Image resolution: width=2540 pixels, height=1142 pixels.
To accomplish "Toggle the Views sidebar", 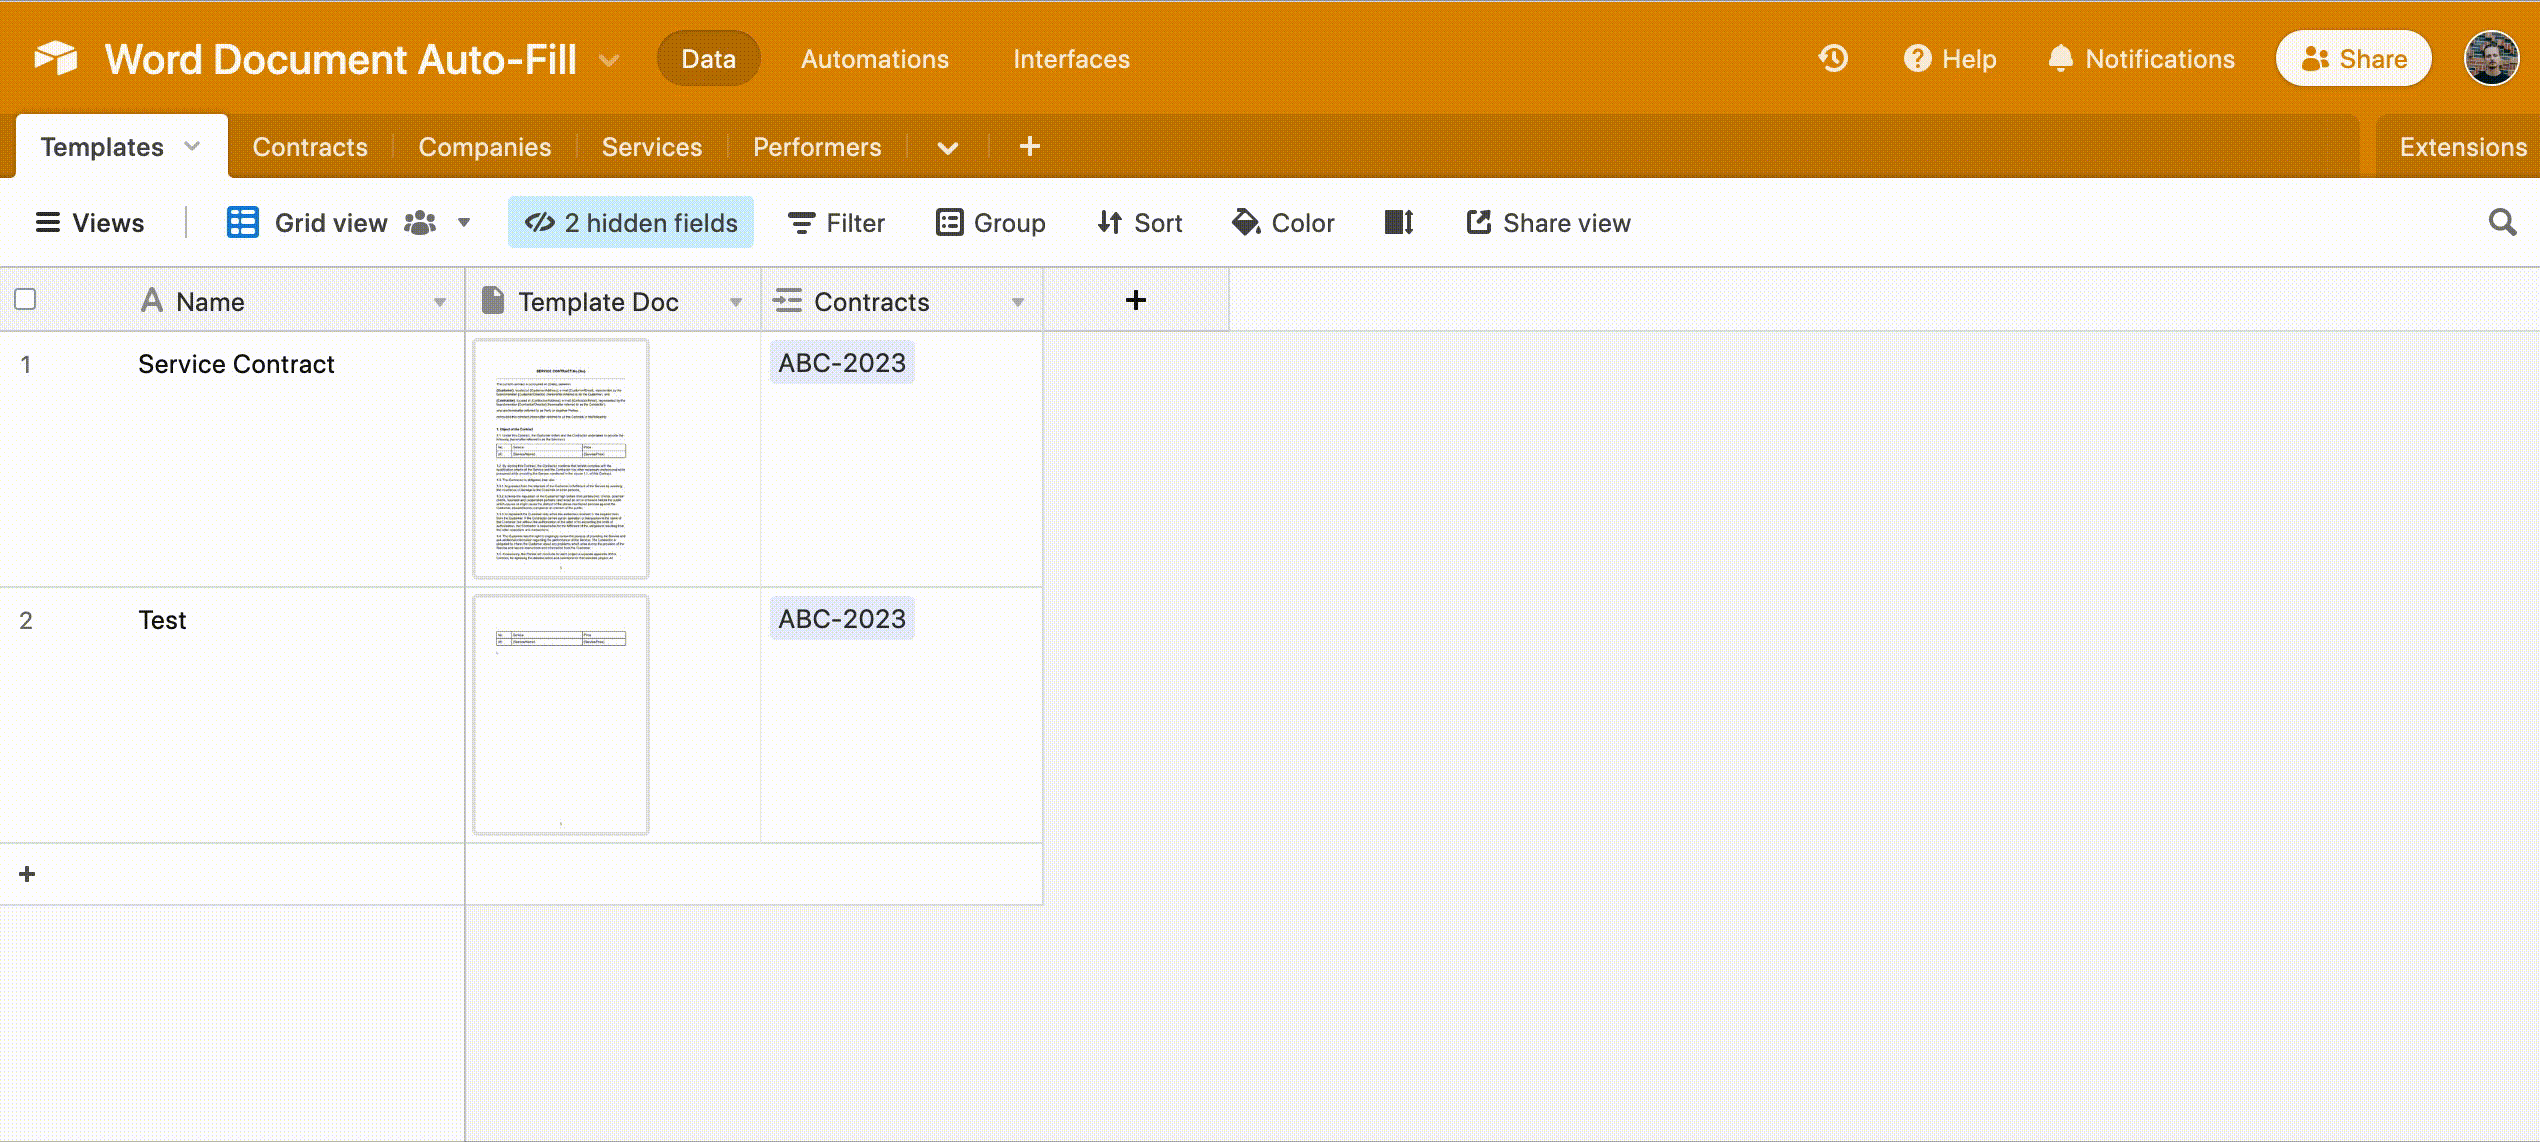I will click(x=90, y=222).
